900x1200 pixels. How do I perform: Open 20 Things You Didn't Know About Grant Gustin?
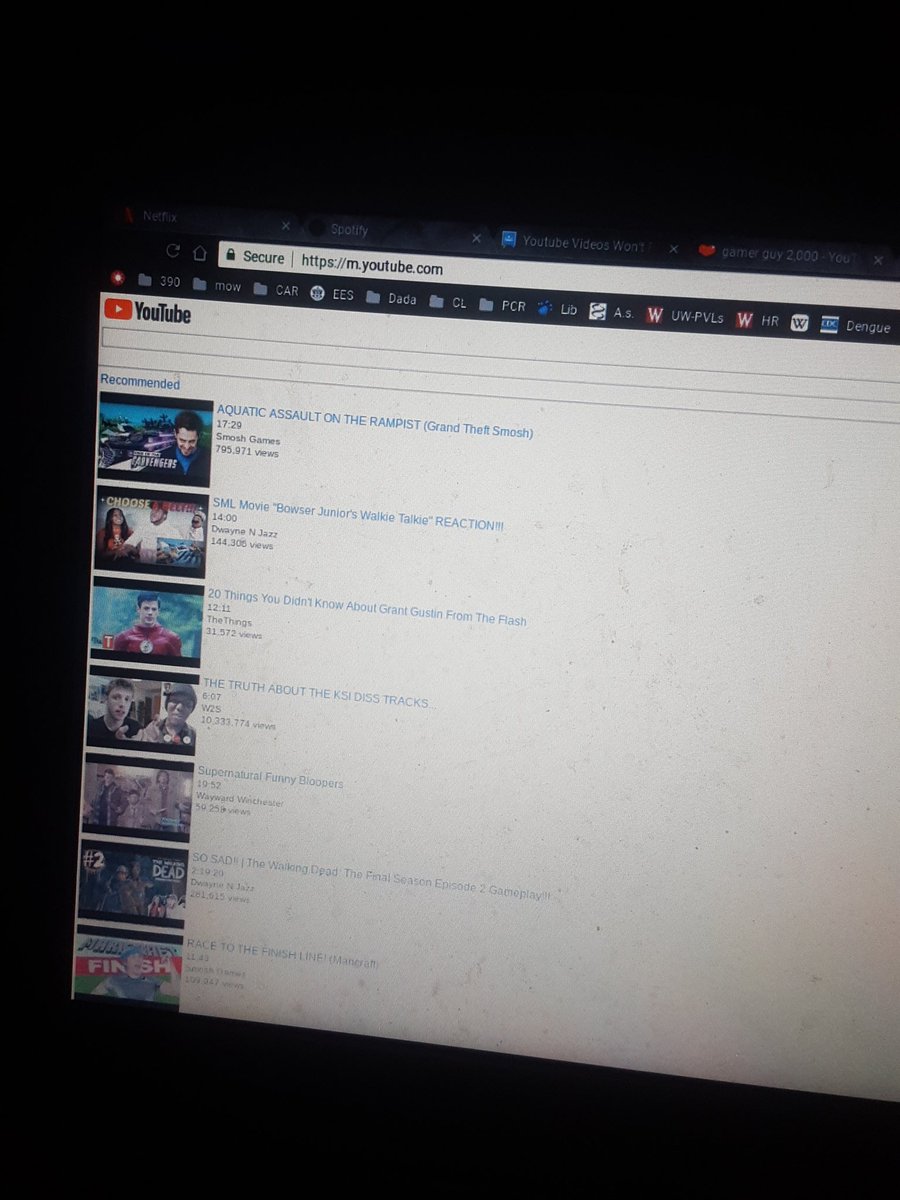click(x=367, y=607)
